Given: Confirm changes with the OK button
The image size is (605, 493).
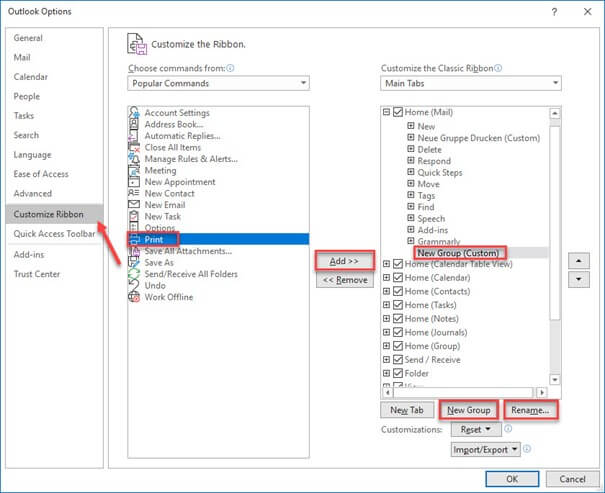Looking at the screenshot, I should pos(512,479).
